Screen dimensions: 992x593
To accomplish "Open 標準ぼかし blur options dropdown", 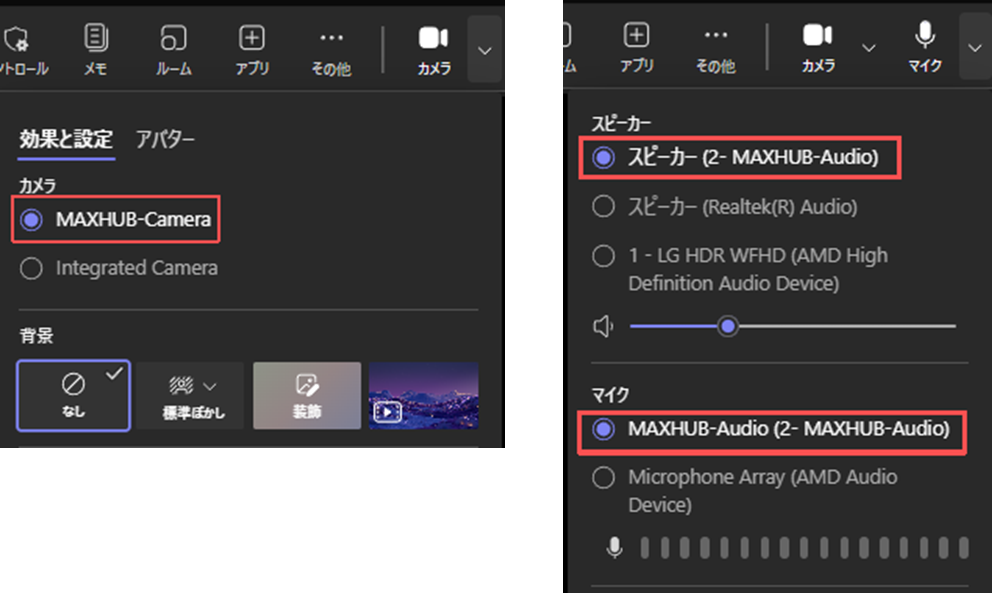I will [x=210, y=386].
